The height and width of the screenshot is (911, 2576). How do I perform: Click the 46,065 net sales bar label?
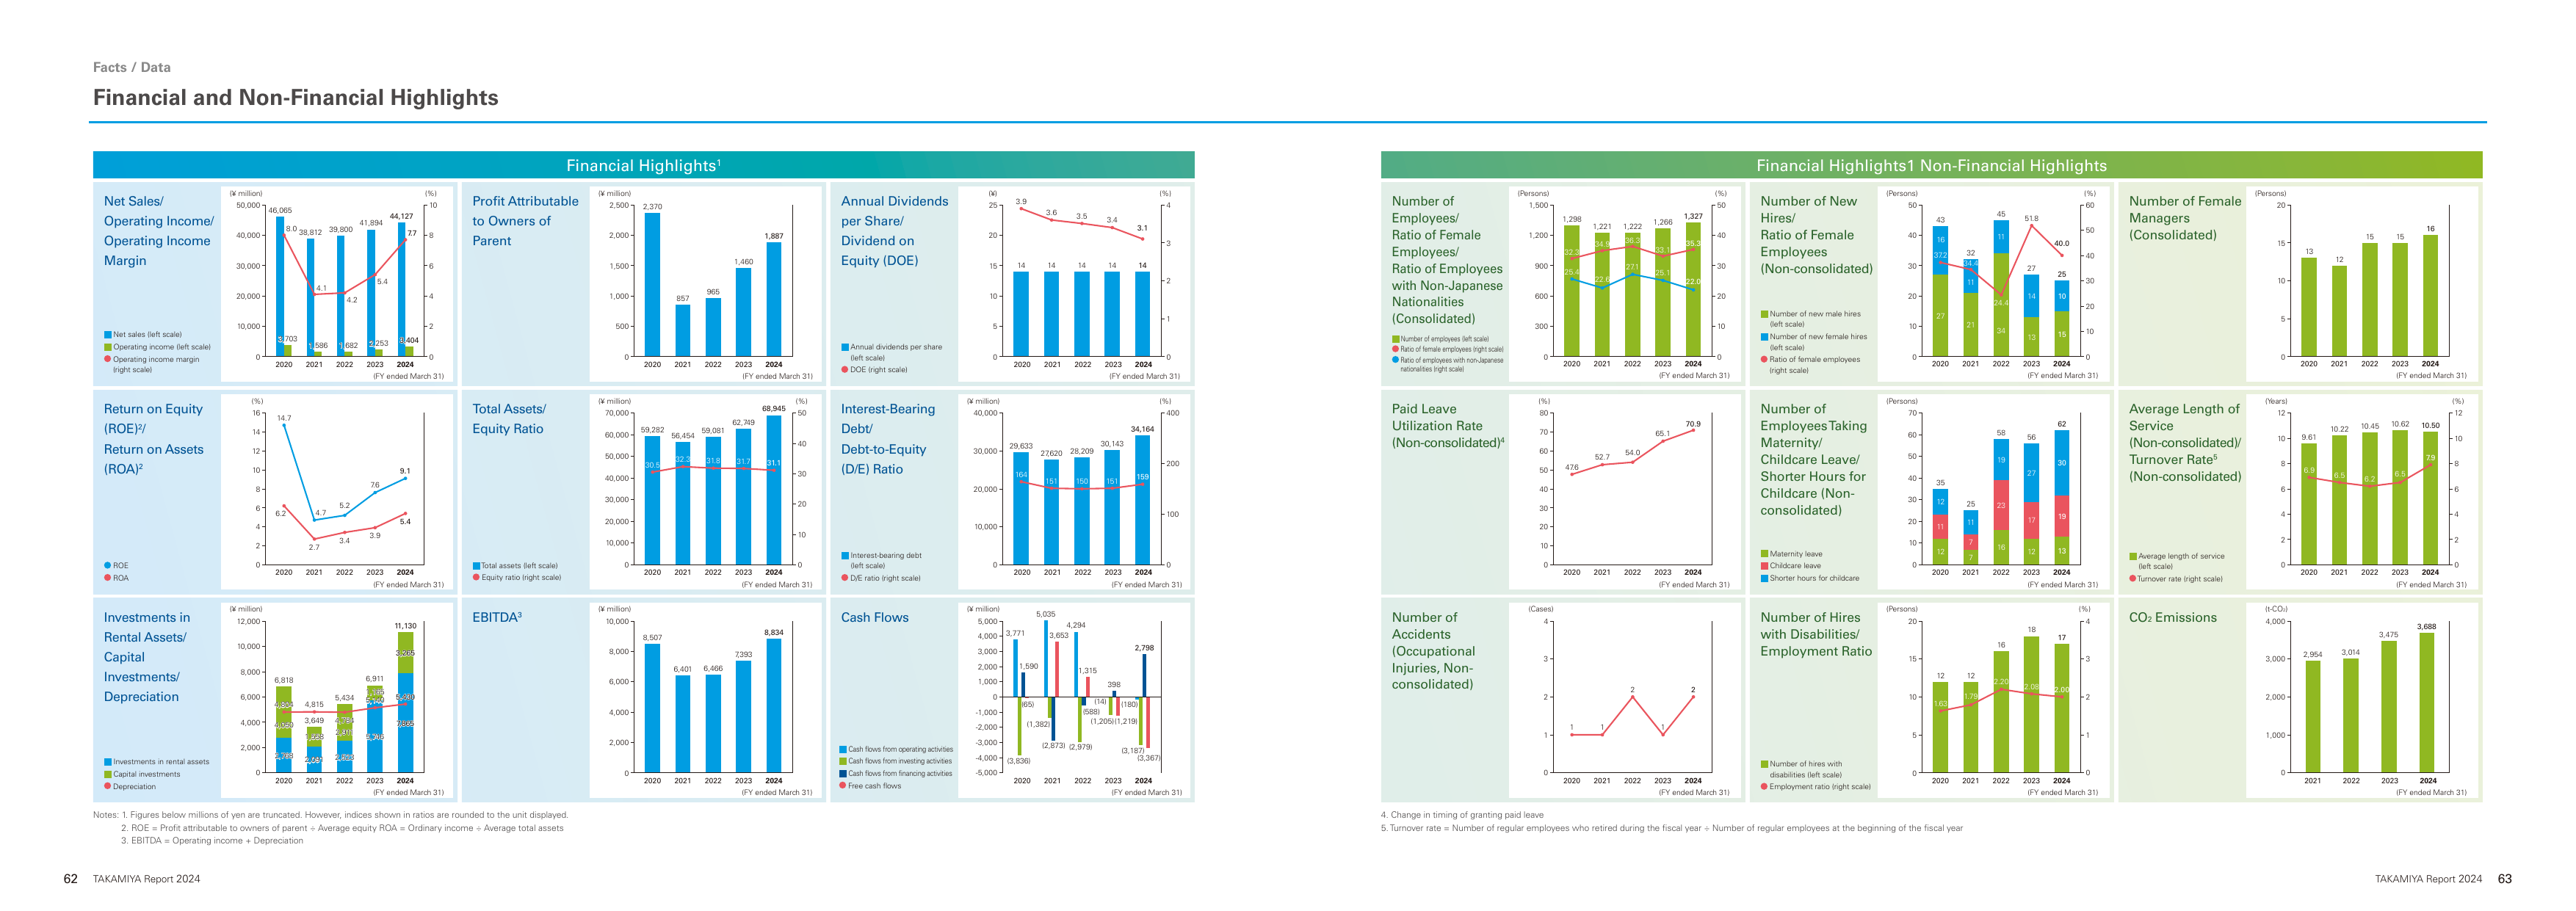[281, 211]
